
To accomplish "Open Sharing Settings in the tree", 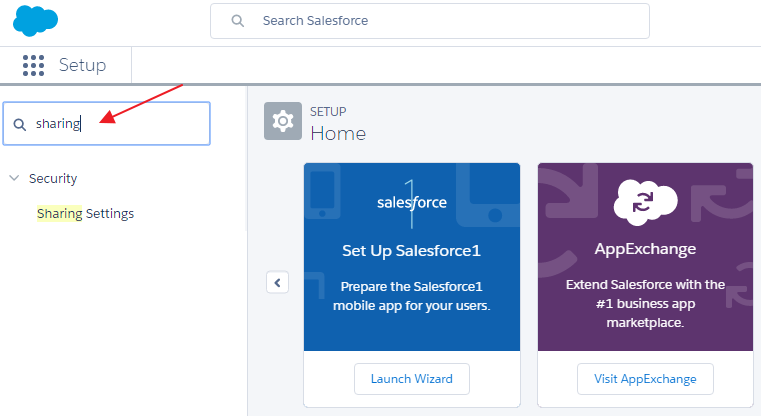I will tap(85, 213).
